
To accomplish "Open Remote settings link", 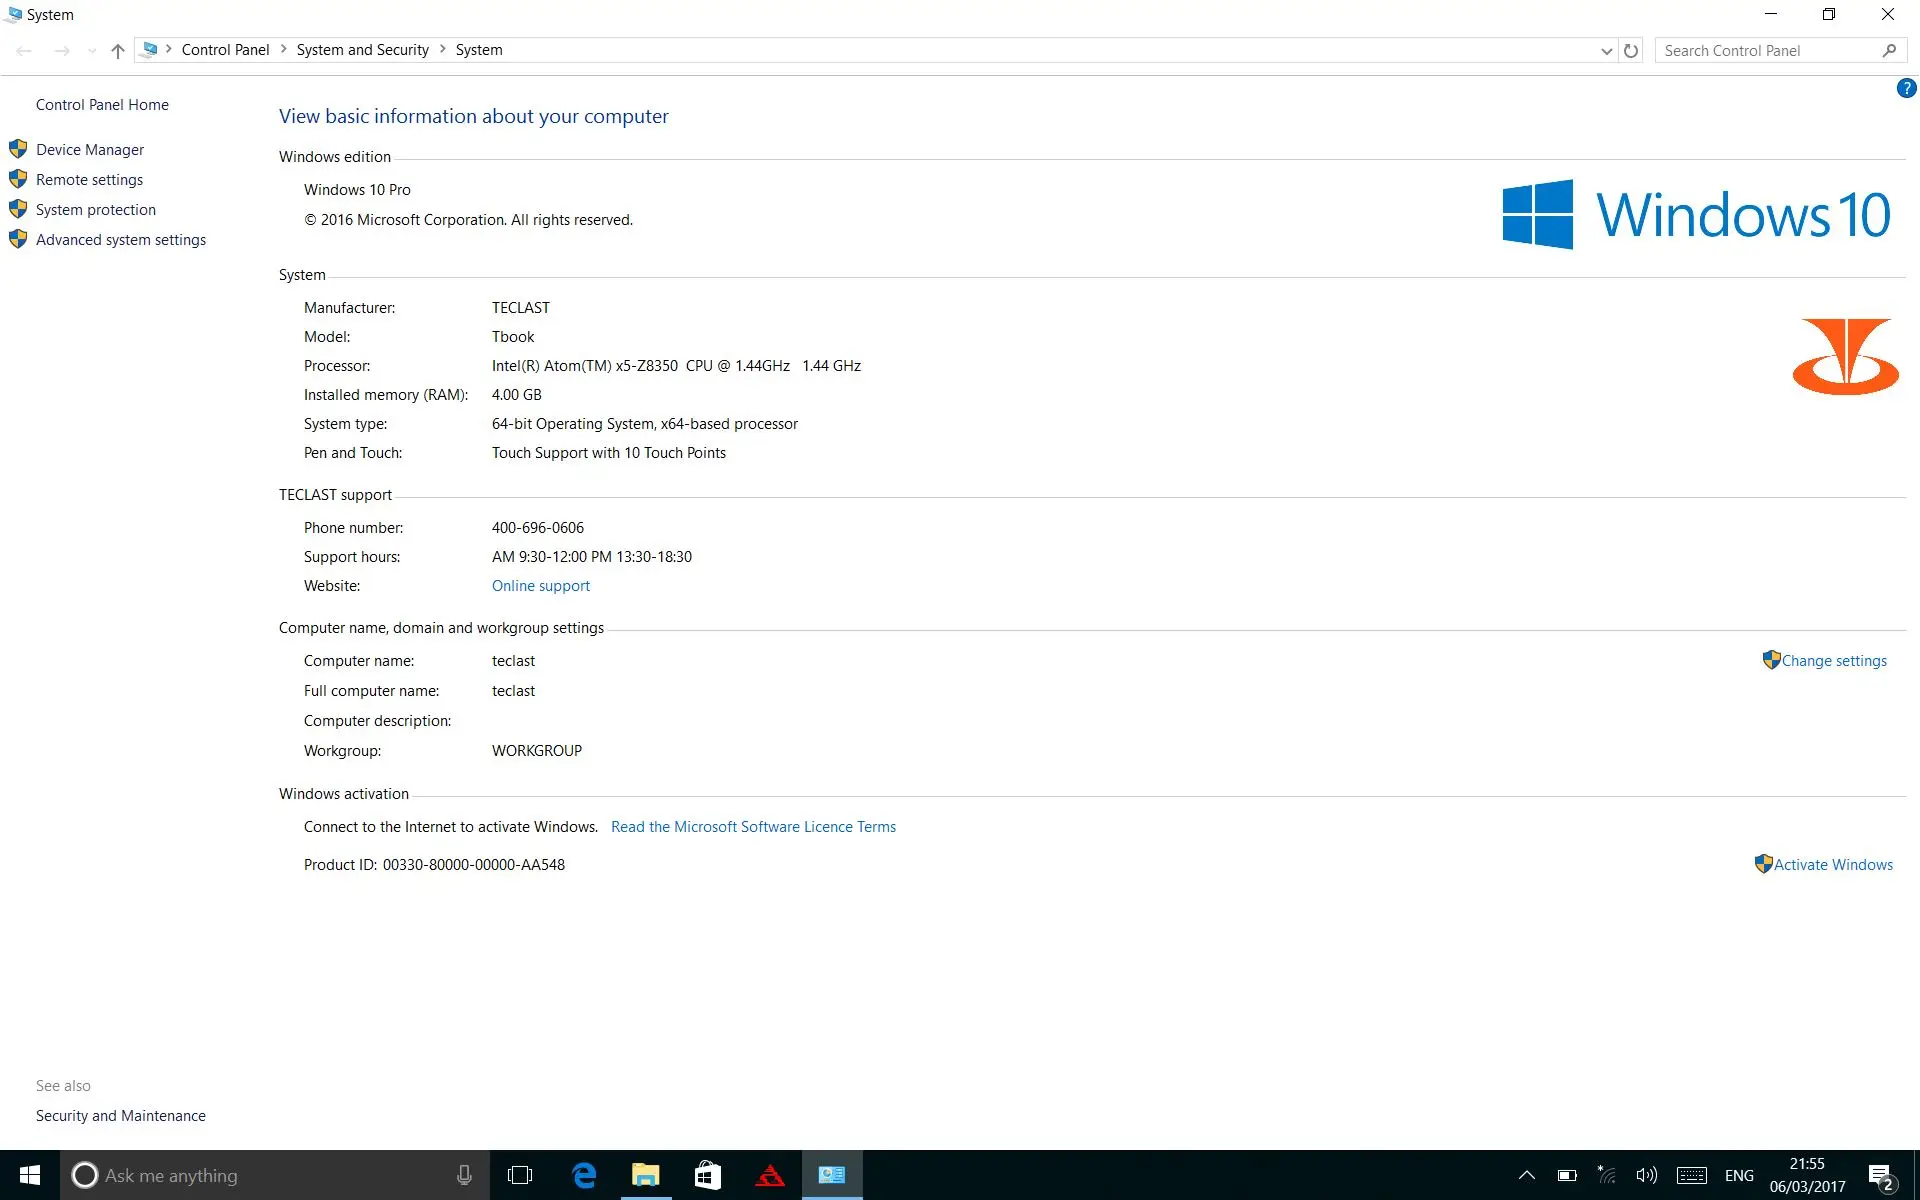I will pos(89,180).
